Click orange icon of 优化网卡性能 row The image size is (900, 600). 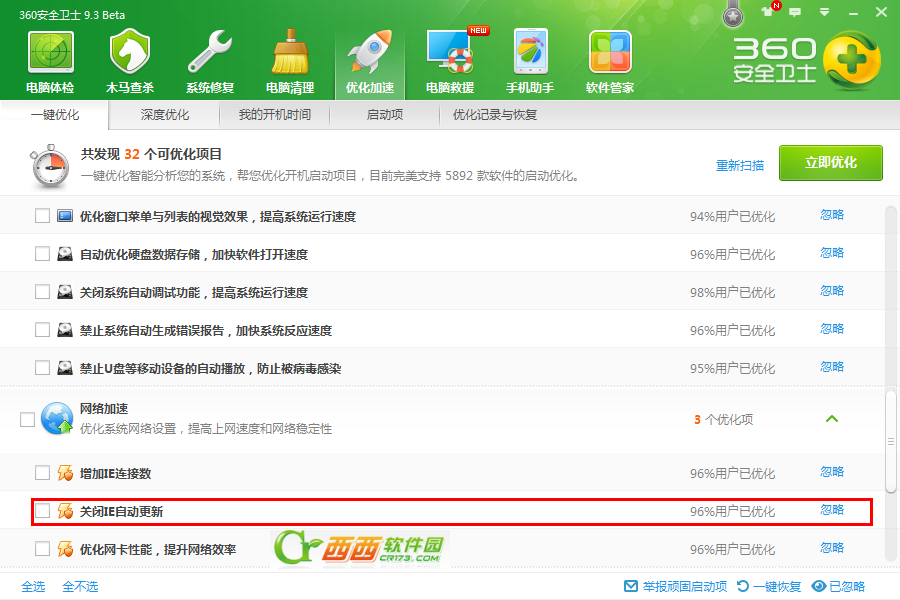[x=65, y=549]
